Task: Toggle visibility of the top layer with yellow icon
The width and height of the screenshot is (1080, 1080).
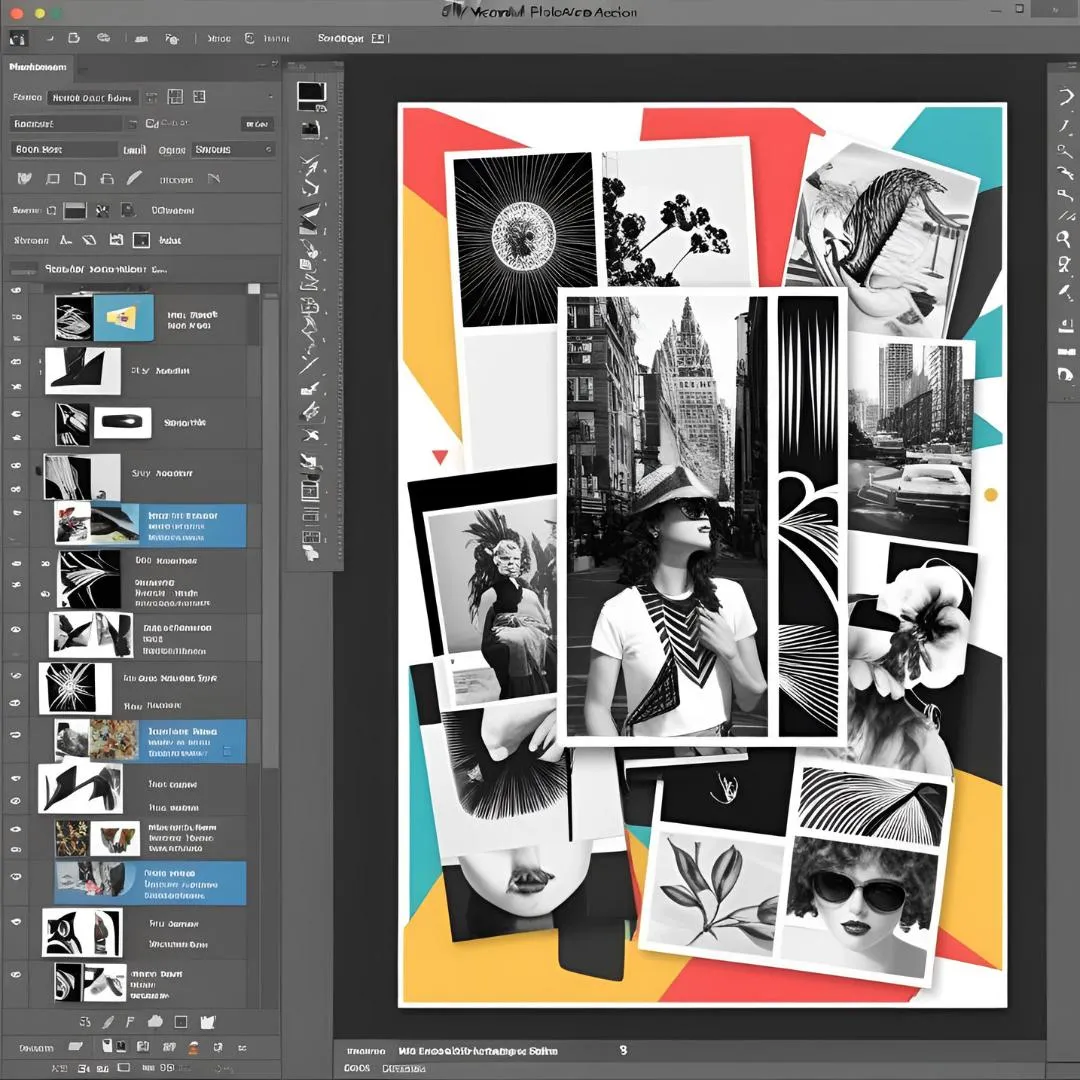Action: [15, 290]
